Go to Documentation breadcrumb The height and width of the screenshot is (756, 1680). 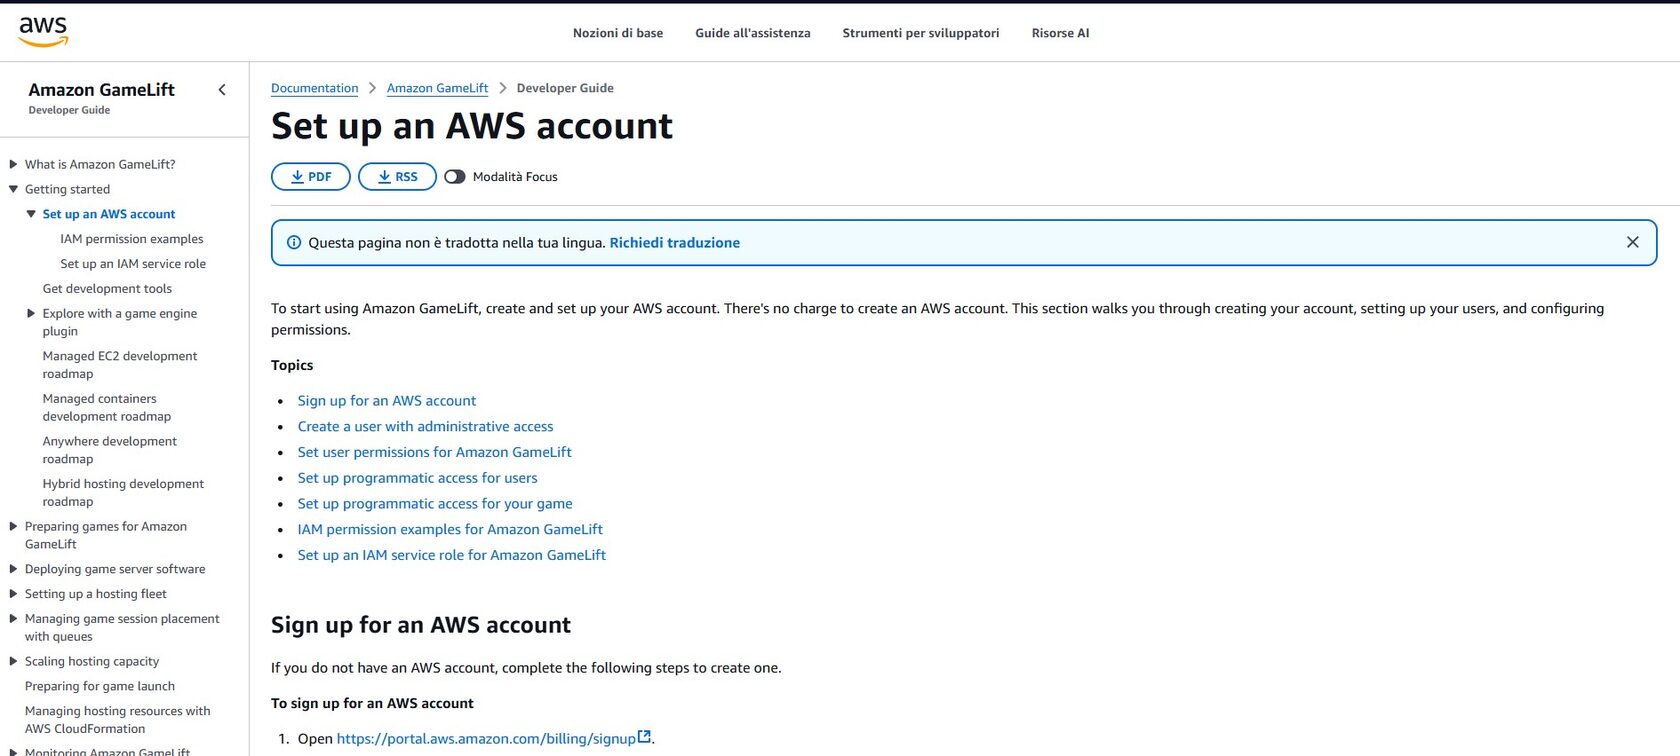[x=314, y=88]
